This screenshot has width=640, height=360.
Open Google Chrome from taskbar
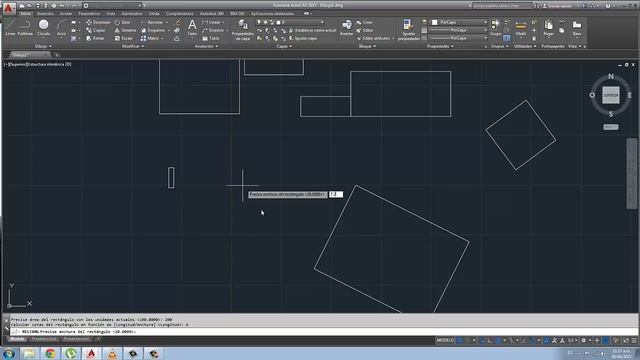(50, 353)
